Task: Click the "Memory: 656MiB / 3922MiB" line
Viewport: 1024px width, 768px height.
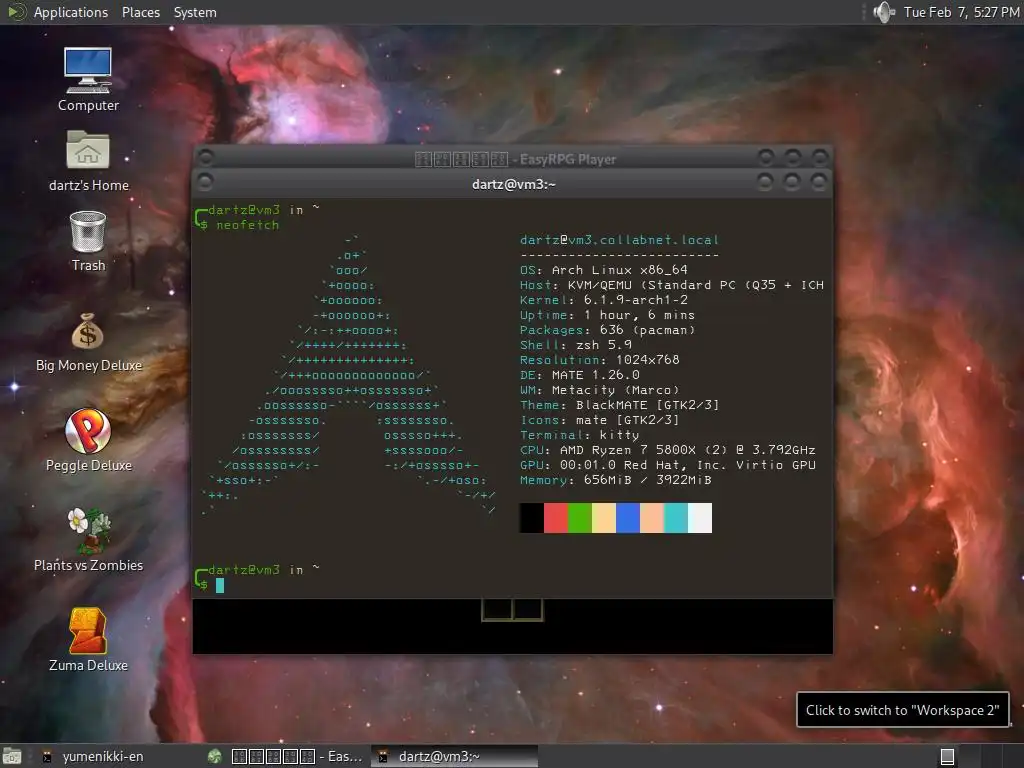Action: [x=615, y=480]
